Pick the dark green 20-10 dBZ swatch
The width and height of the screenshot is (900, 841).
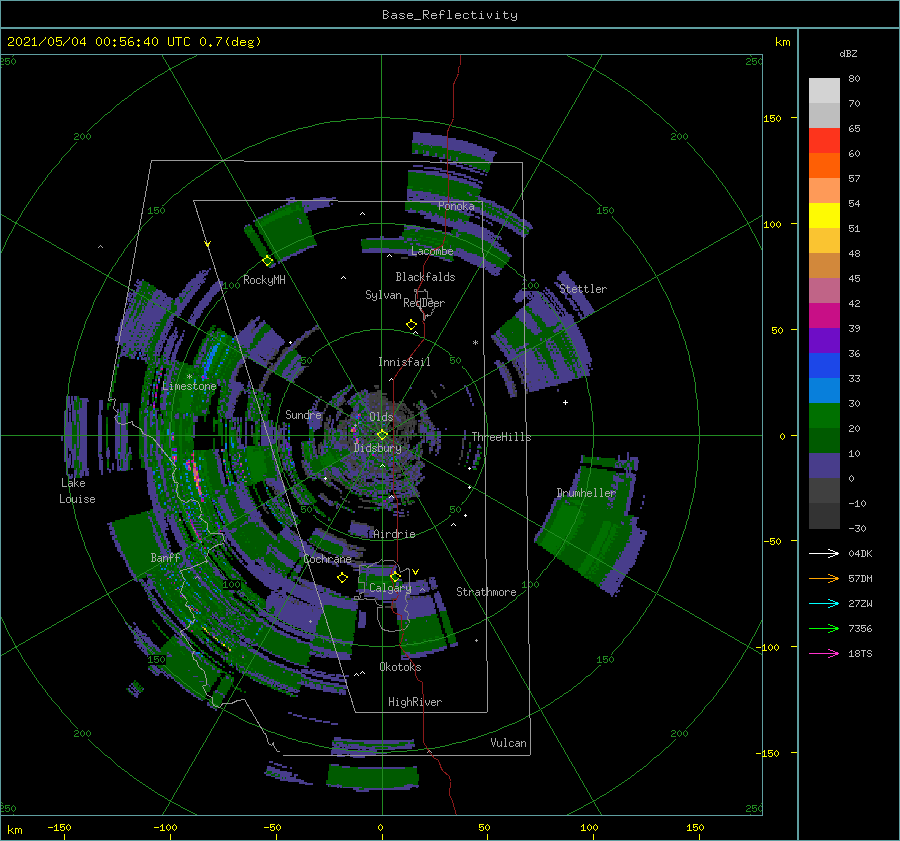click(824, 441)
